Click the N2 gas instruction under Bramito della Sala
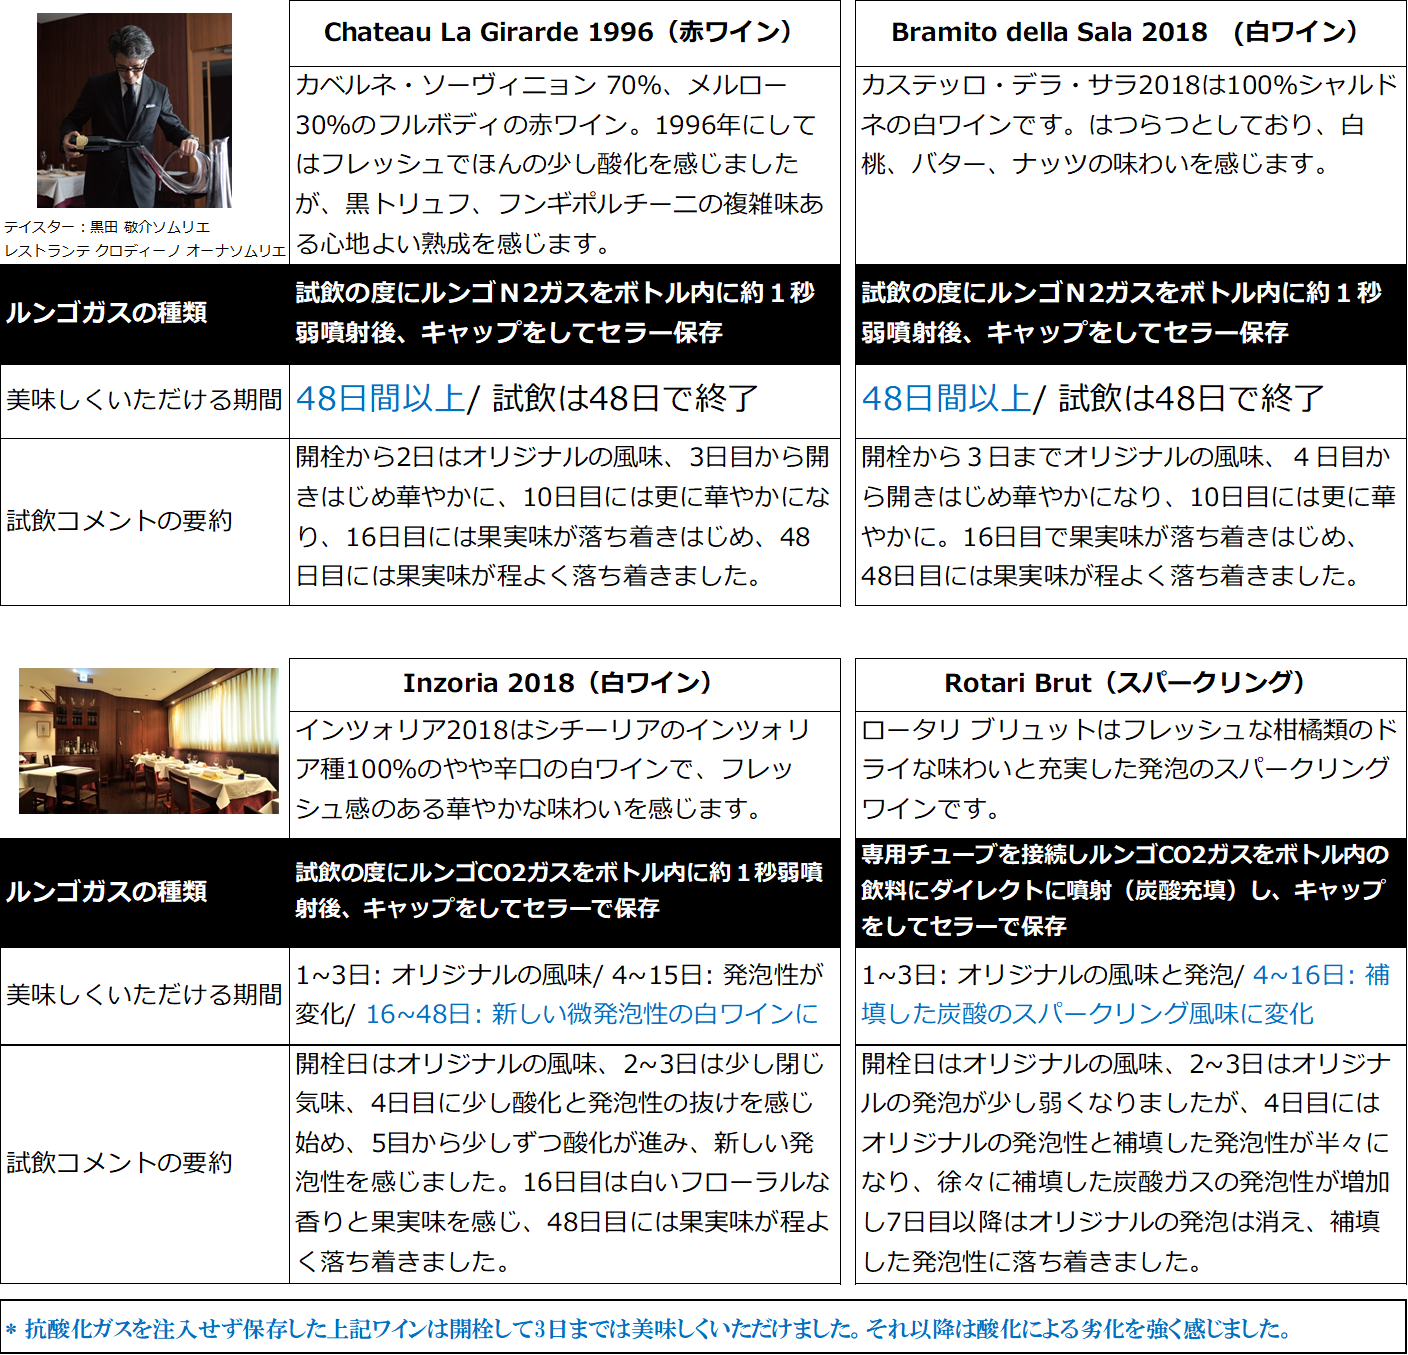The image size is (1408, 1355). point(1122,313)
